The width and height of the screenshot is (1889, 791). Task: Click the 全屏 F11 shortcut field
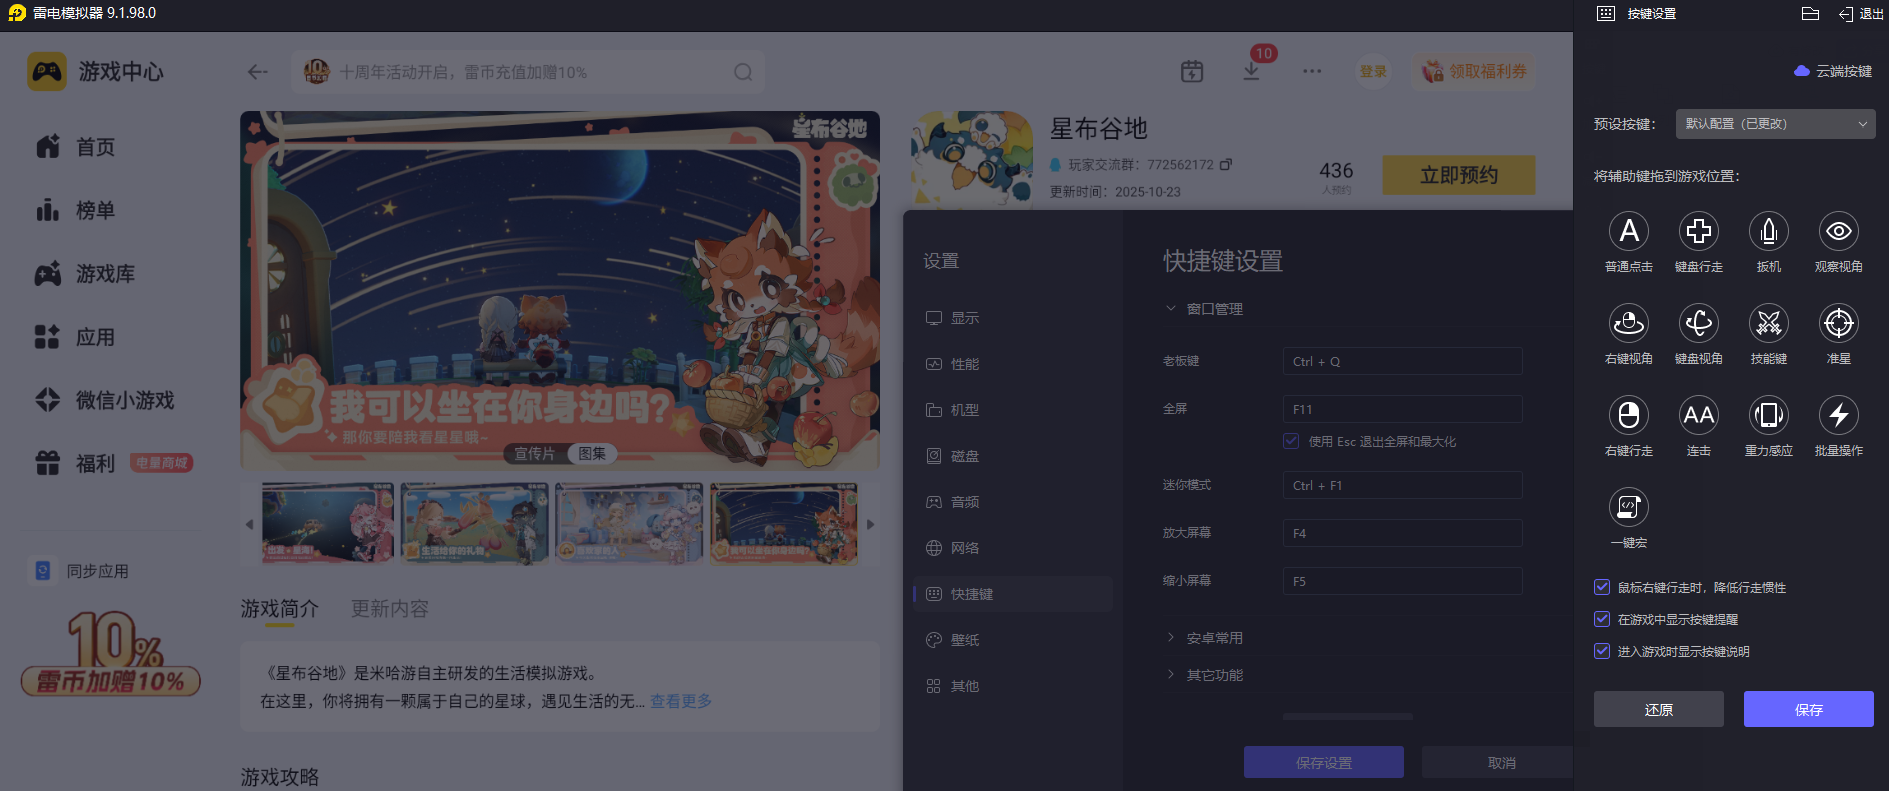coord(1402,409)
